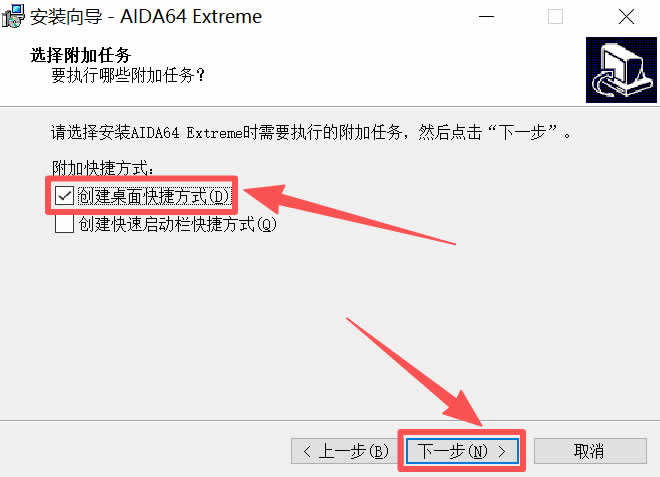Click the left chevron on 上一步 button
Image resolution: width=660 pixels, height=477 pixels.
tap(307, 452)
